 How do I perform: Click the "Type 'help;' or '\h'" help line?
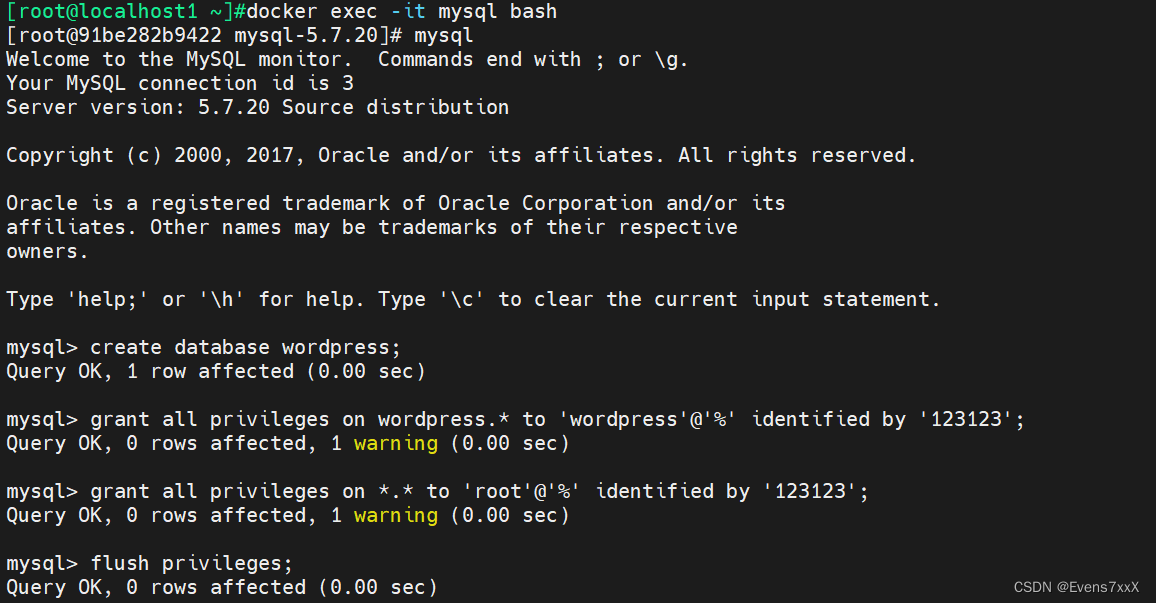473,299
